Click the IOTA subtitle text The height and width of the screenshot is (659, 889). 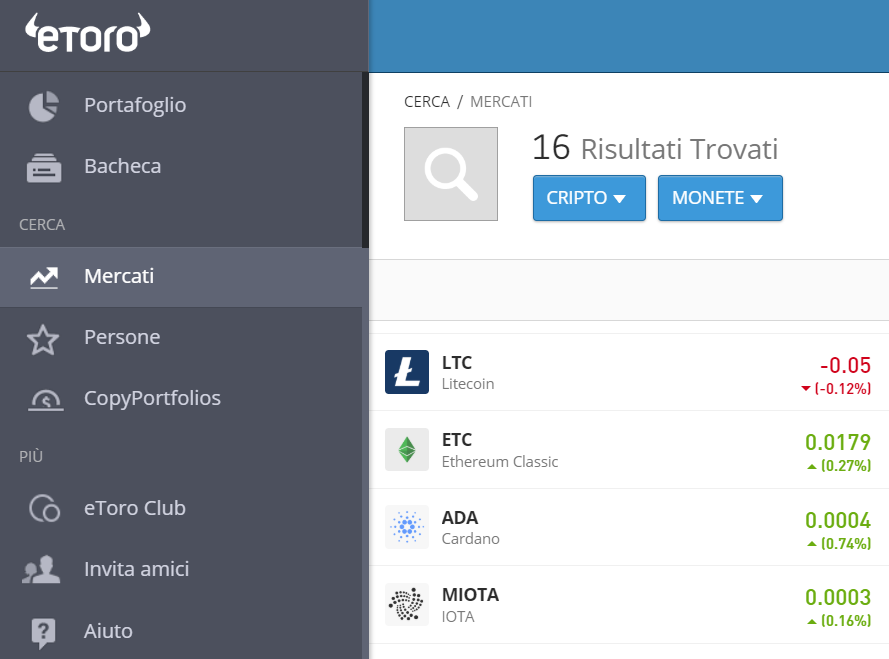[458, 617]
